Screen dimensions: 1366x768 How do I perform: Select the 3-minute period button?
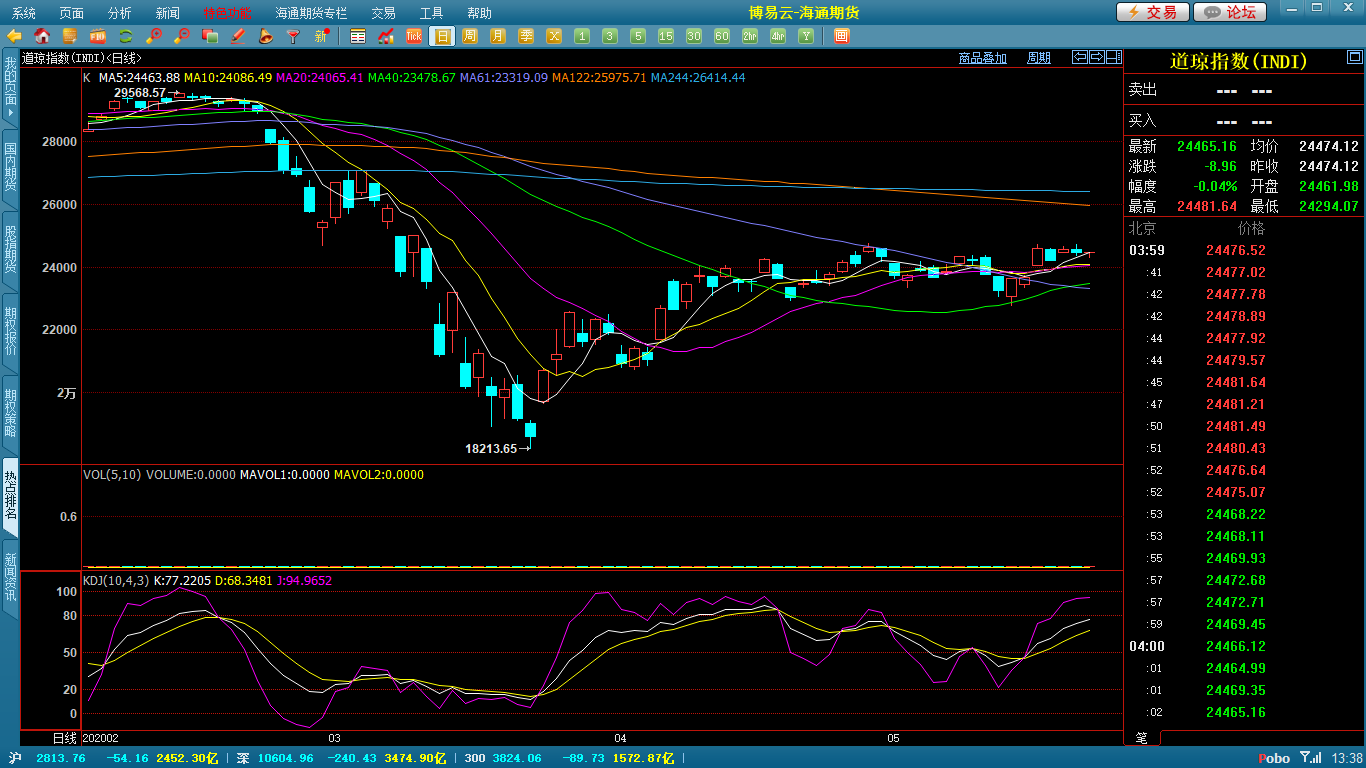tap(610, 36)
